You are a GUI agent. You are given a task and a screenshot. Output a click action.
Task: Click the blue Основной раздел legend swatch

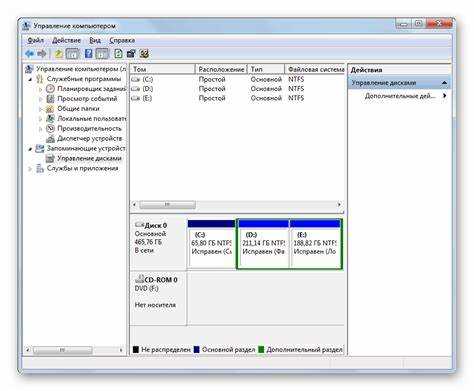point(197,350)
